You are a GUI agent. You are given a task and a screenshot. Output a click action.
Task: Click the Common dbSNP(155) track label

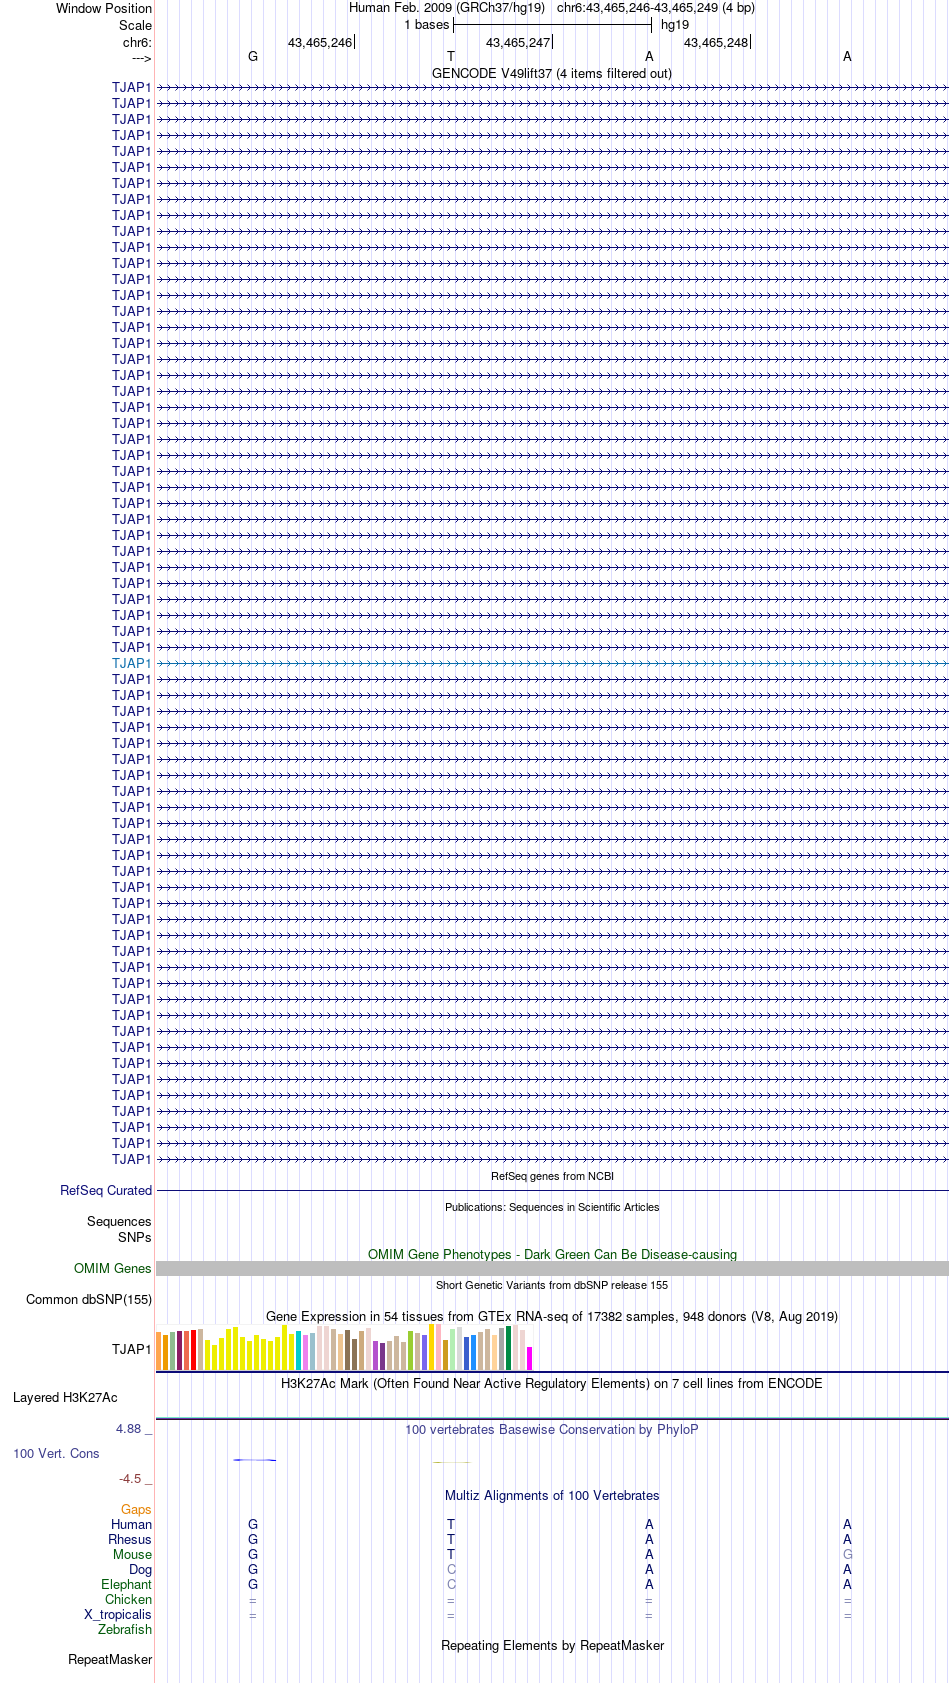click(x=89, y=1299)
